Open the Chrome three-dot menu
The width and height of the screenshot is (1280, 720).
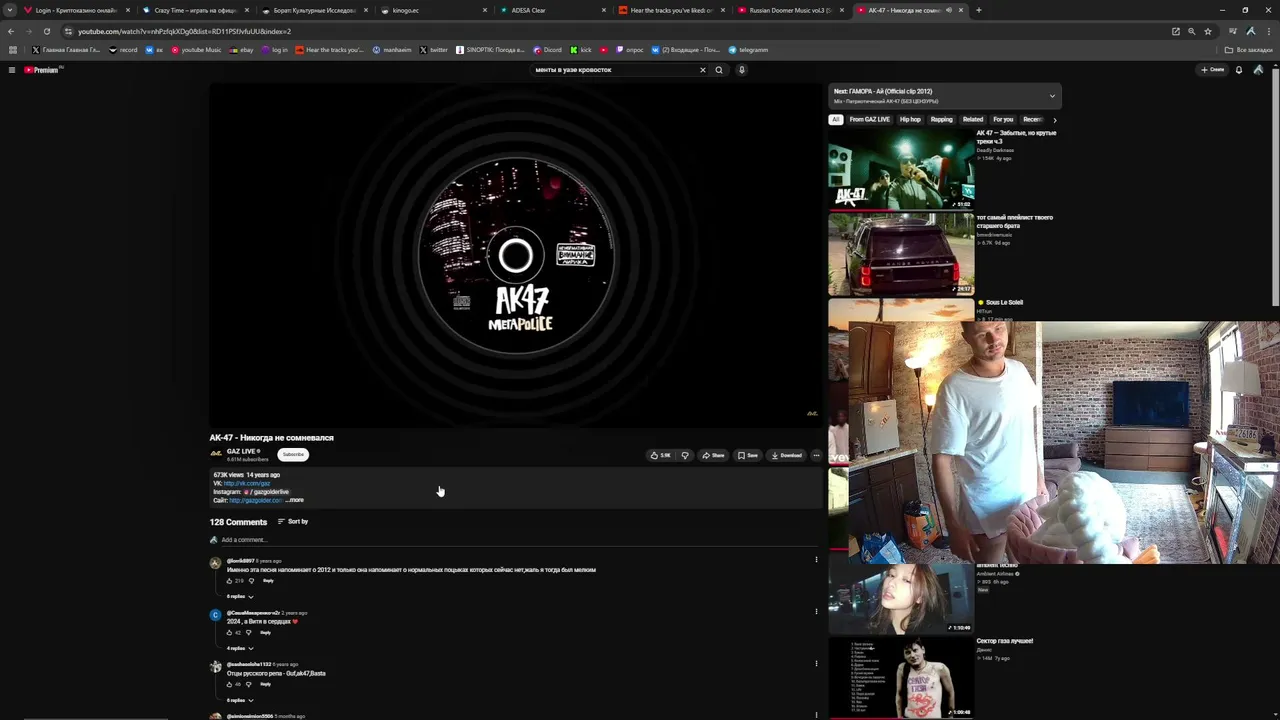point(1269,31)
